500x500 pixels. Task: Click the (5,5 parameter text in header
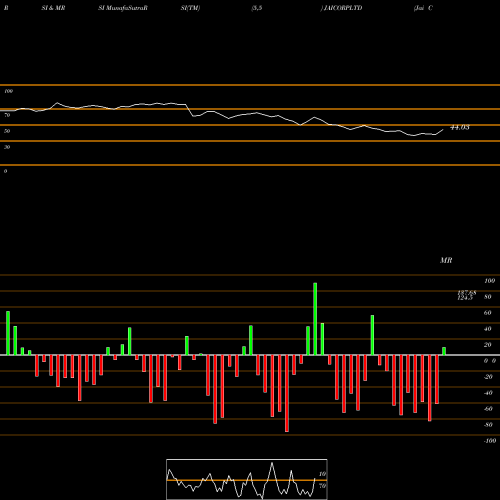(x=257, y=8)
